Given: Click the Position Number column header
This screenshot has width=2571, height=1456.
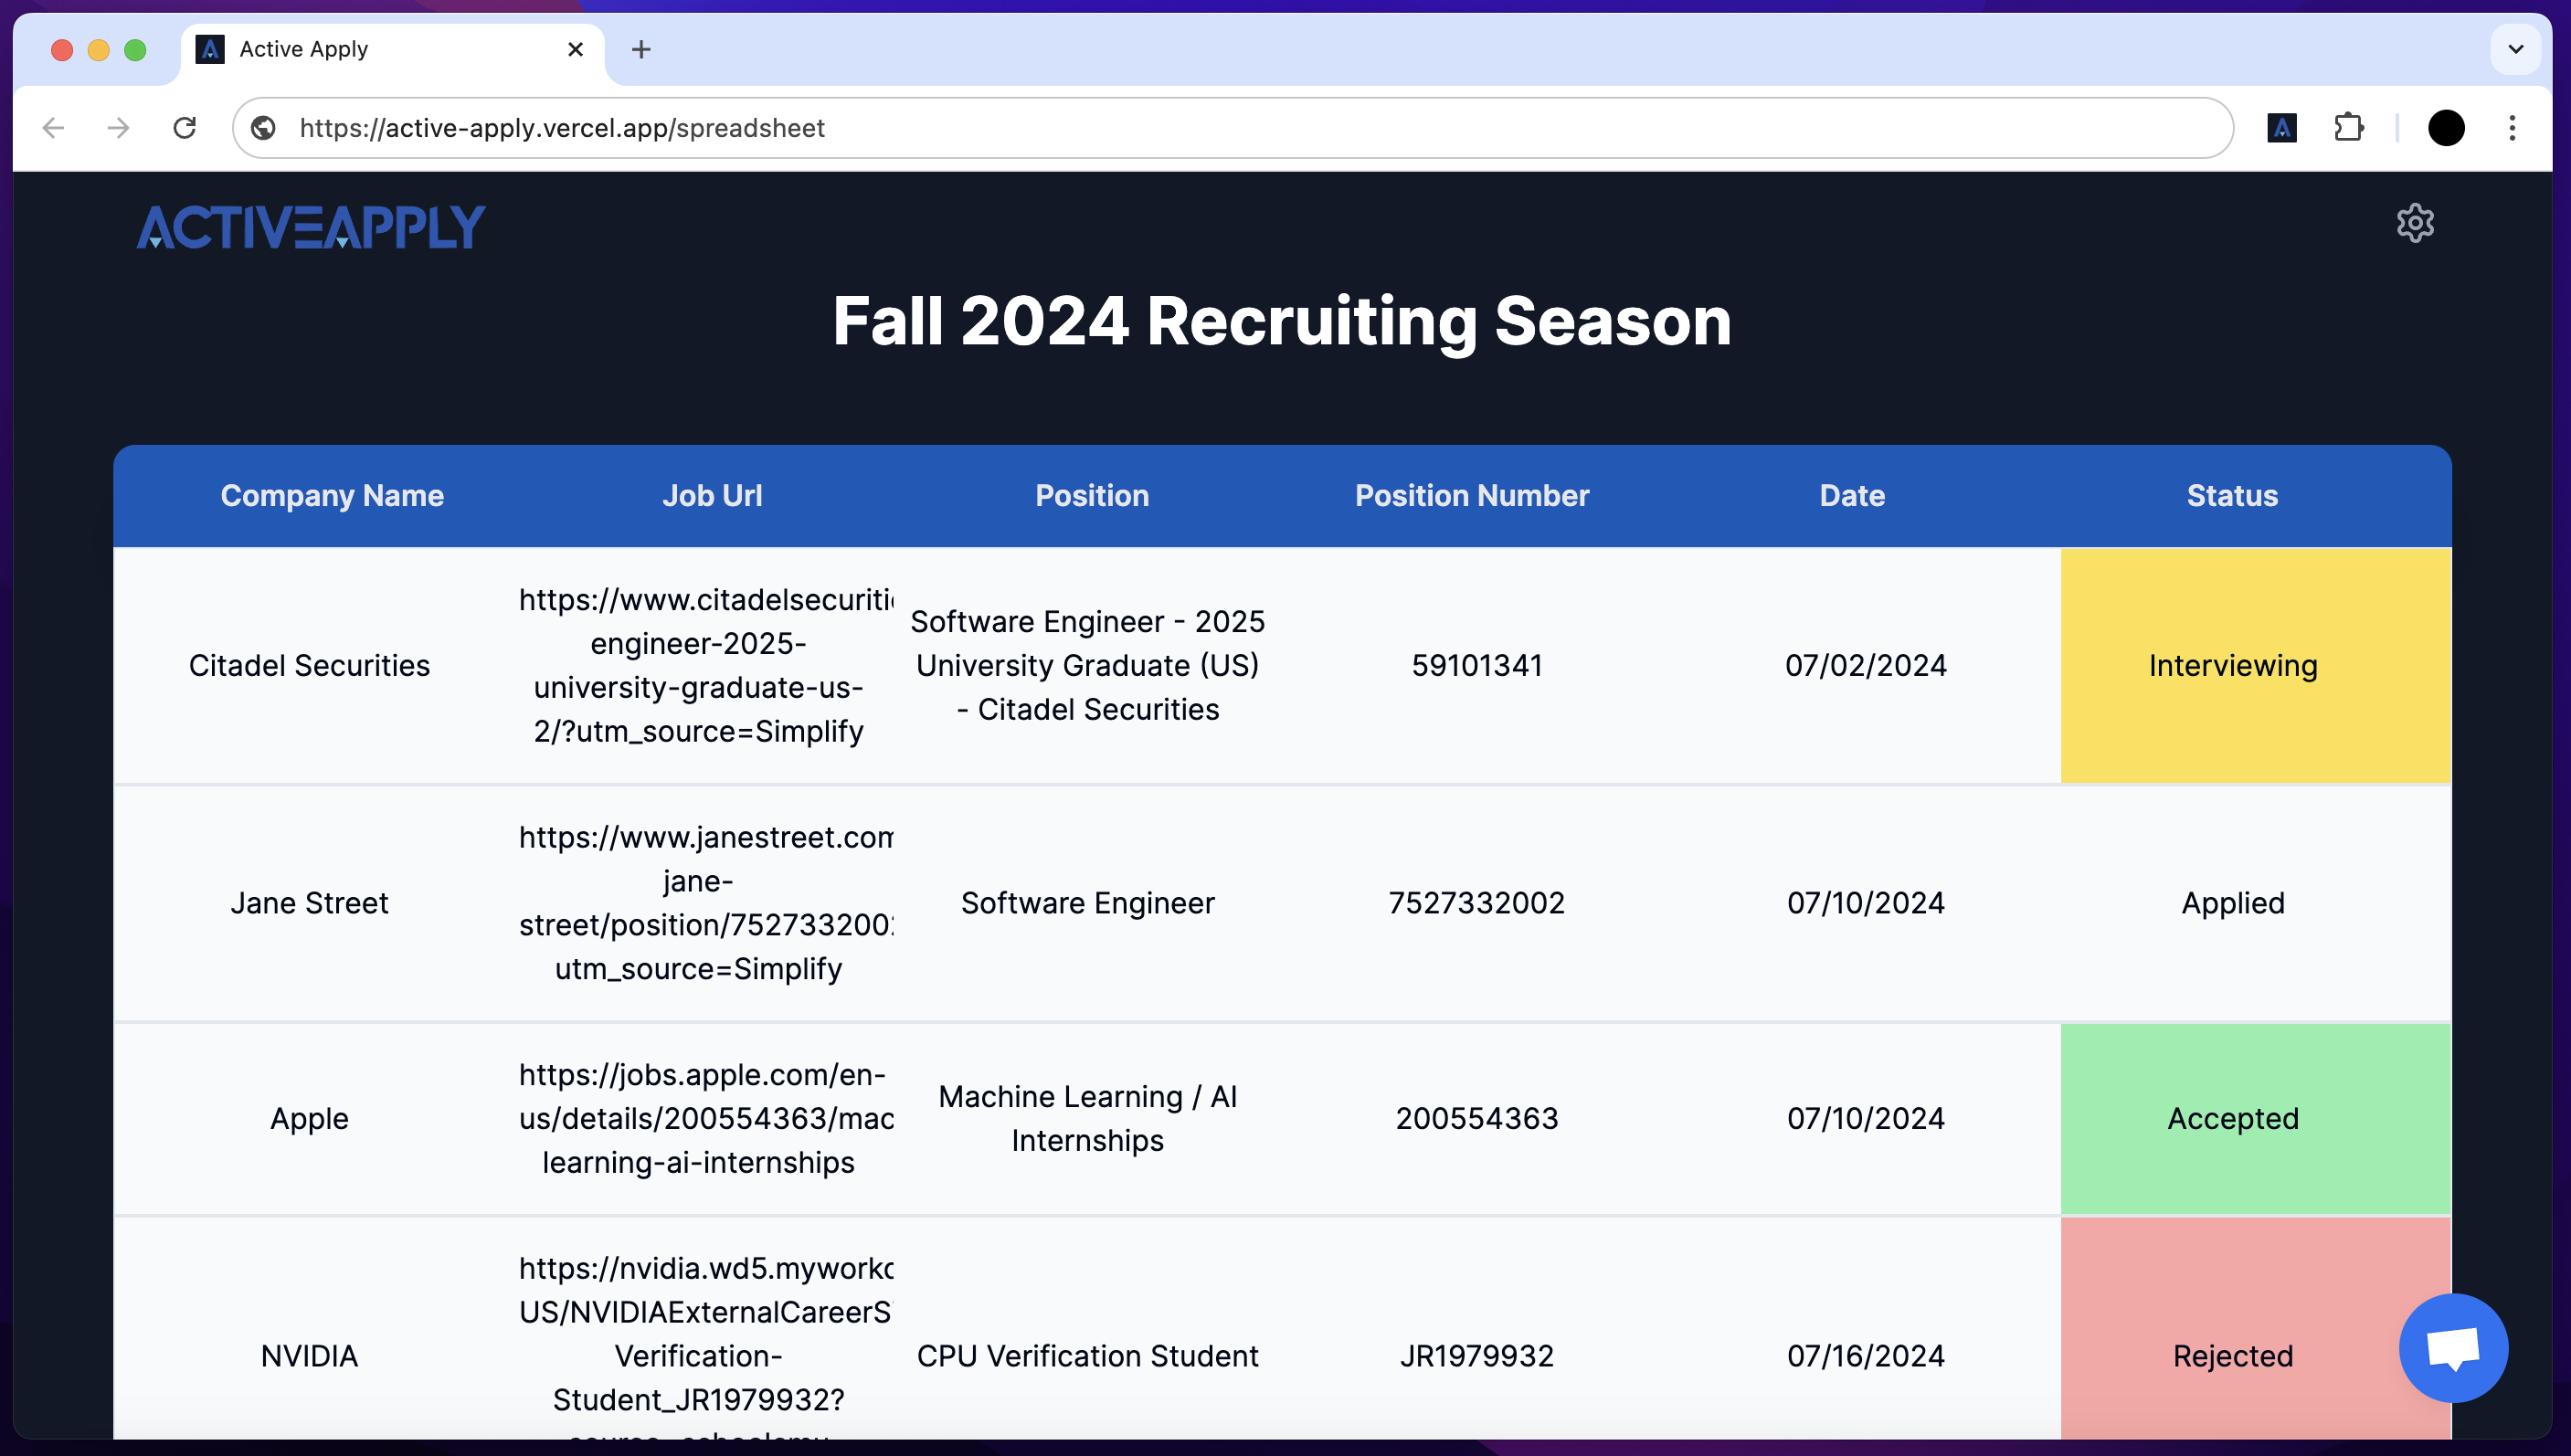Looking at the screenshot, I should point(1472,496).
